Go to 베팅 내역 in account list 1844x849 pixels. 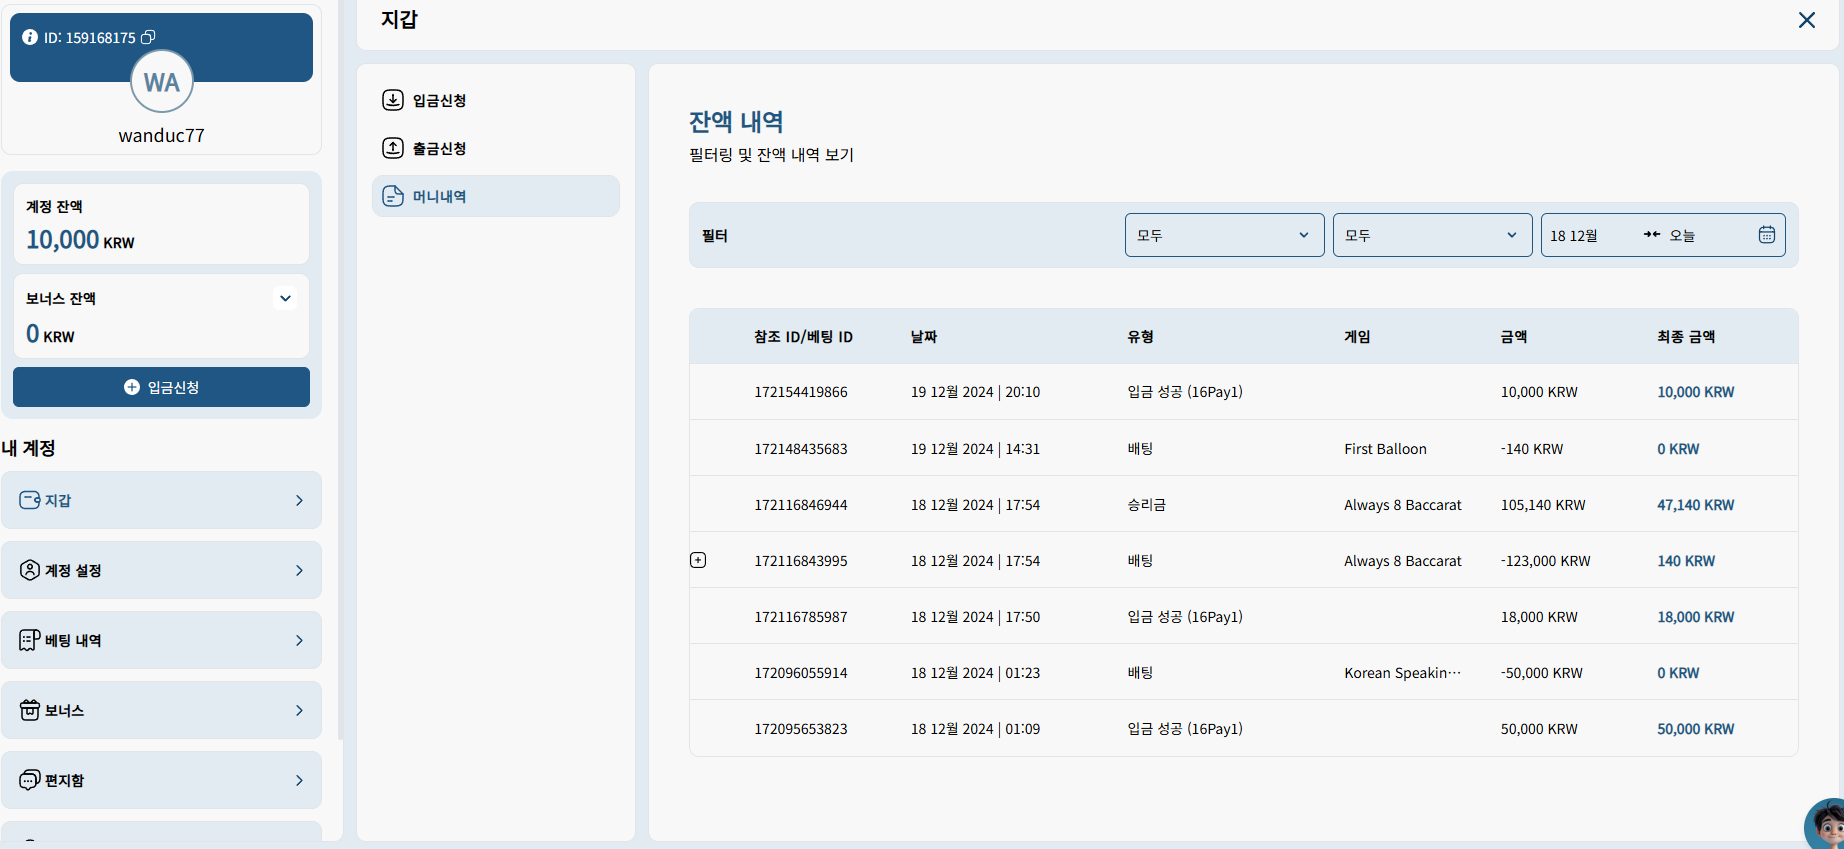click(x=162, y=640)
